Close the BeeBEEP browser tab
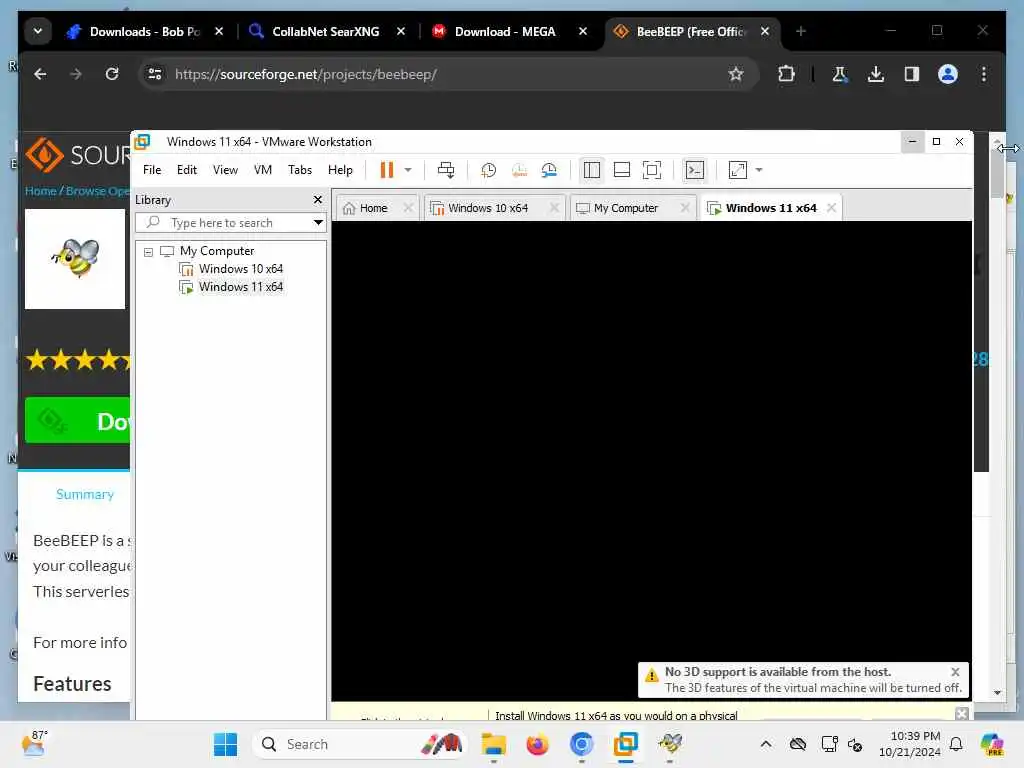This screenshot has width=1024, height=768. 765,31
